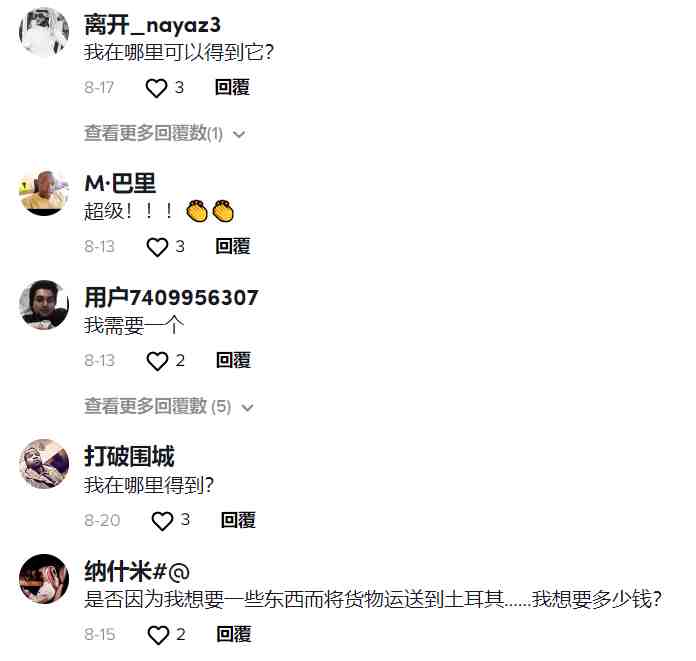
Task: Open 打破围城's avatar image
Action: 44,464
